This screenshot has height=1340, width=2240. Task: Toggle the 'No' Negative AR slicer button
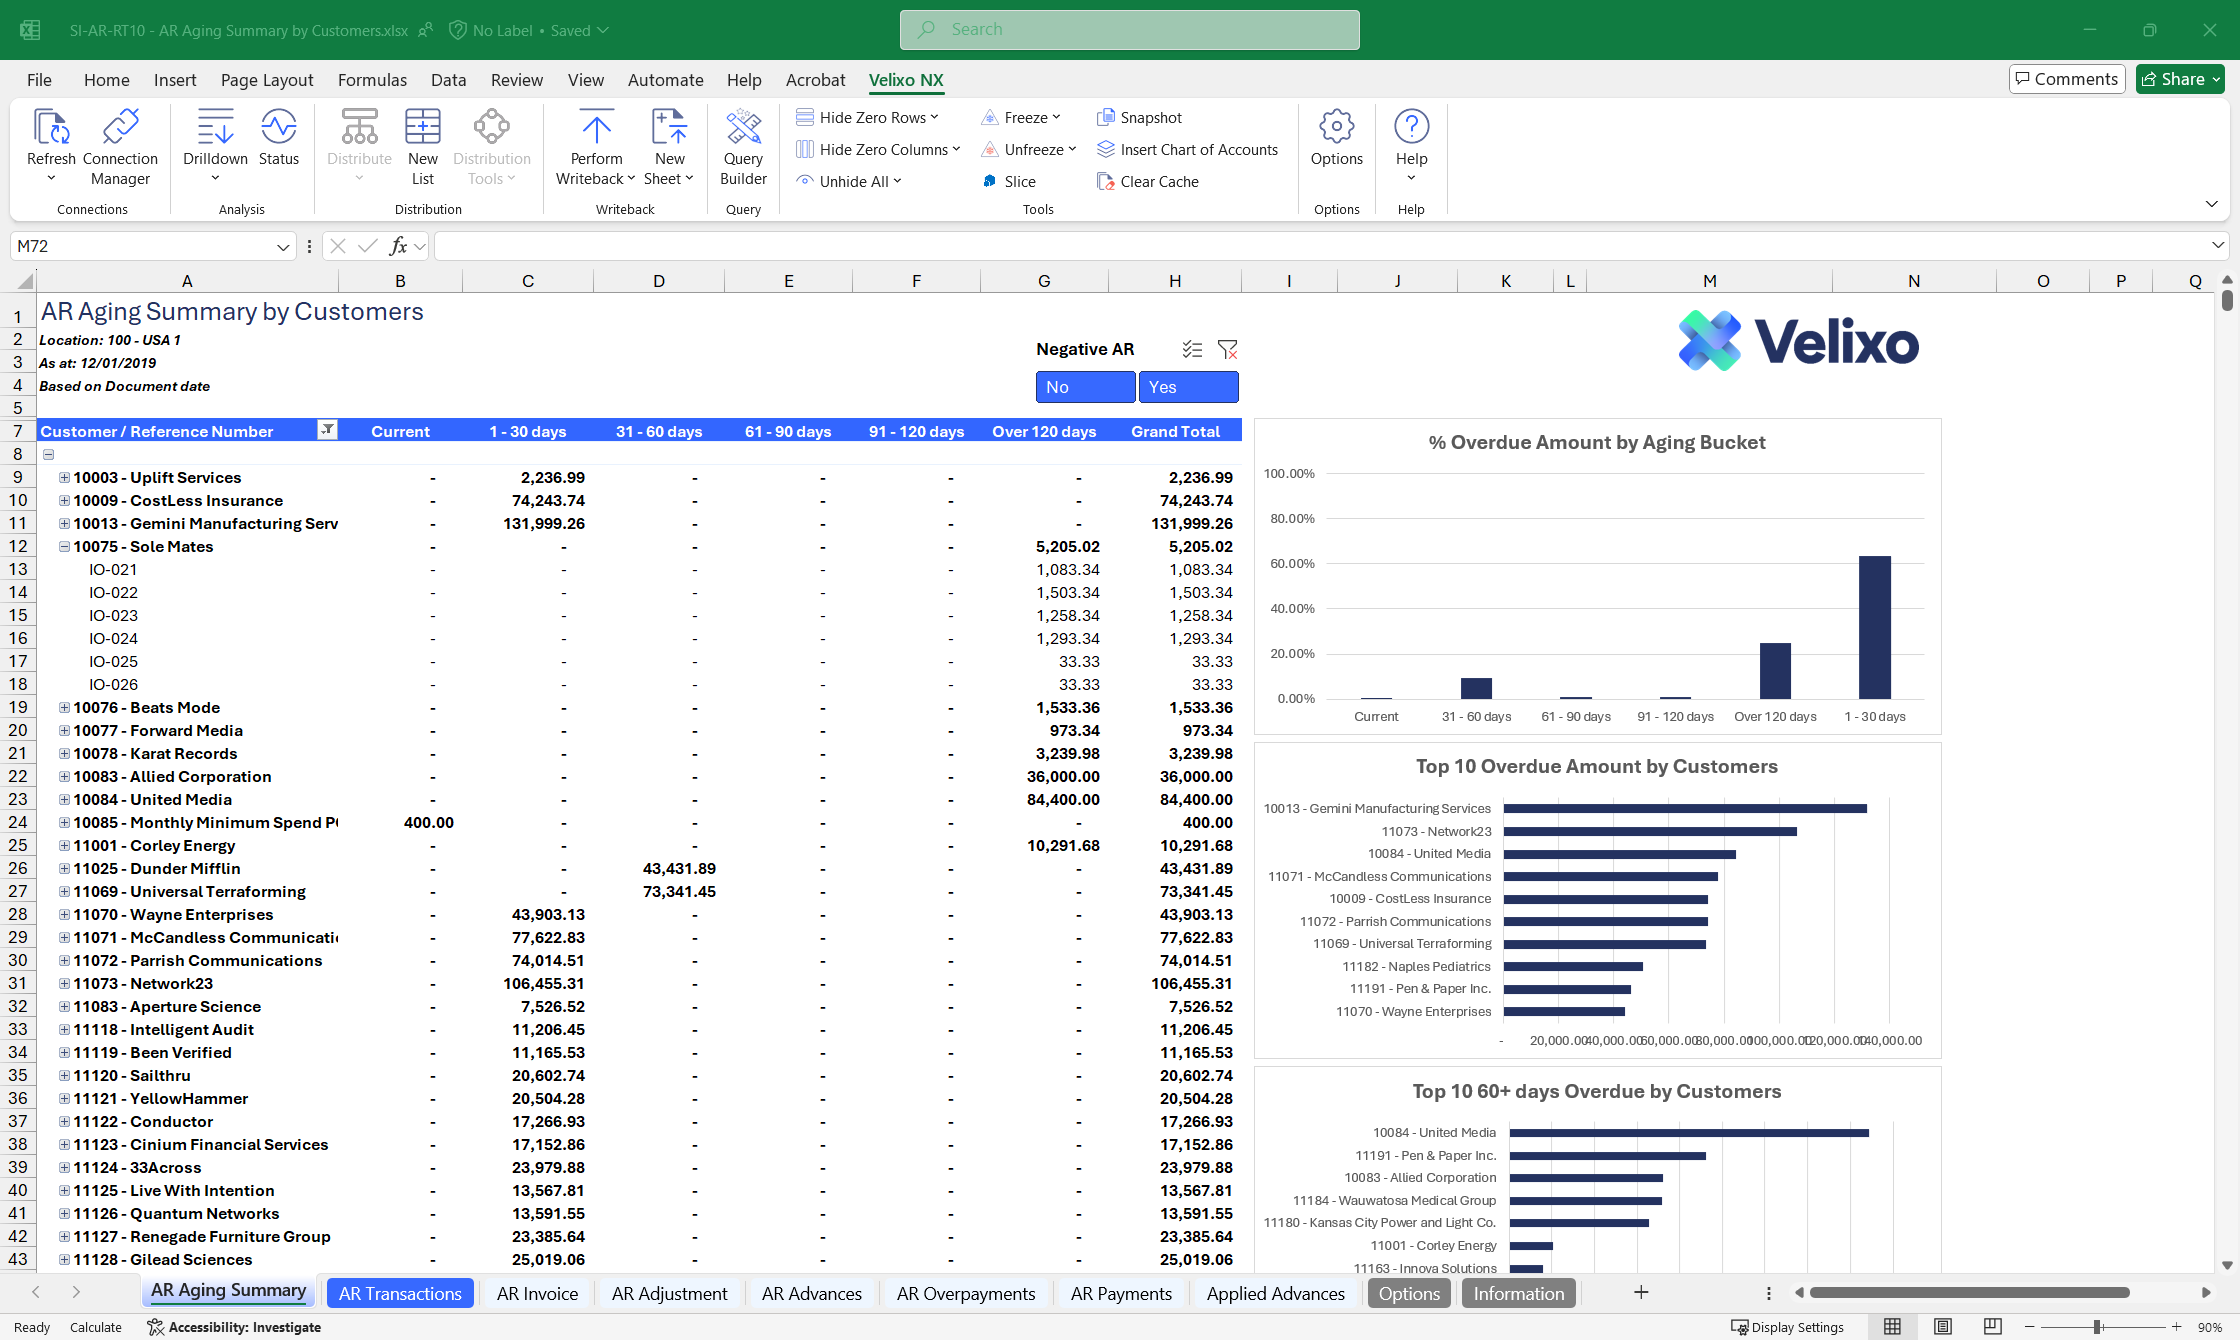tap(1085, 387)
